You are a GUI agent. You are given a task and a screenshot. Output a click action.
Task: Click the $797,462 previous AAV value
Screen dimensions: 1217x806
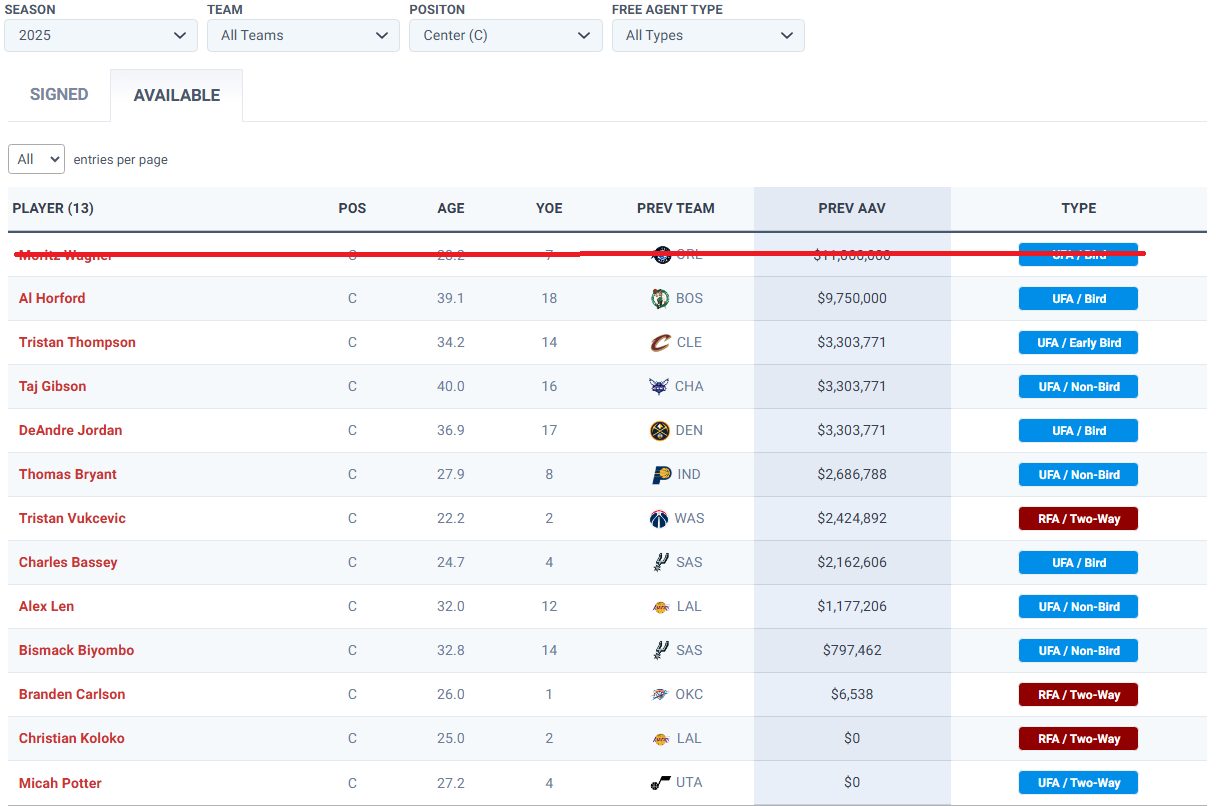pyautogui.click(x=852, y=650)
